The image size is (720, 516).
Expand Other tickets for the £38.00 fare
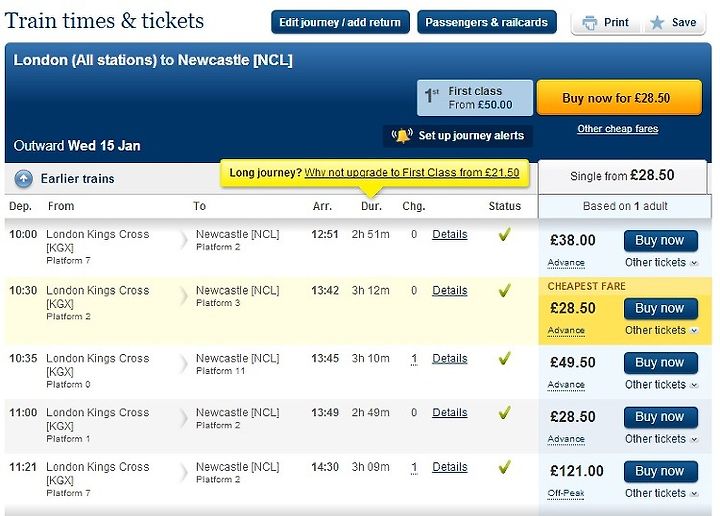tap(661, 263)
